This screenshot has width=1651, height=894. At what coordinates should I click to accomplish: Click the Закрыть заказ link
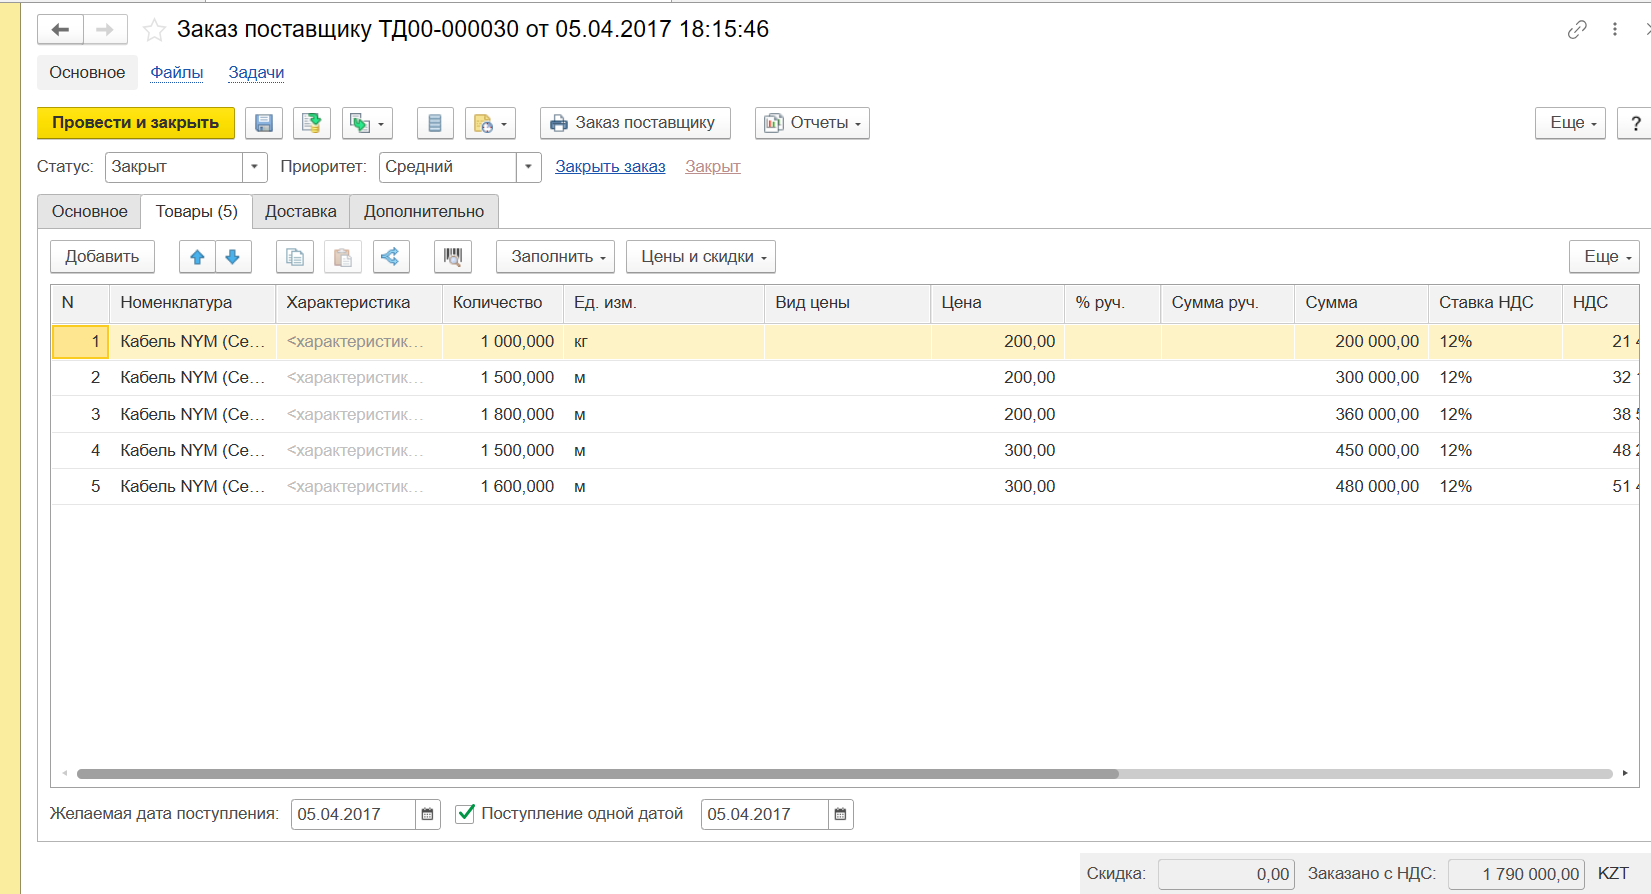tap(610, 167)
